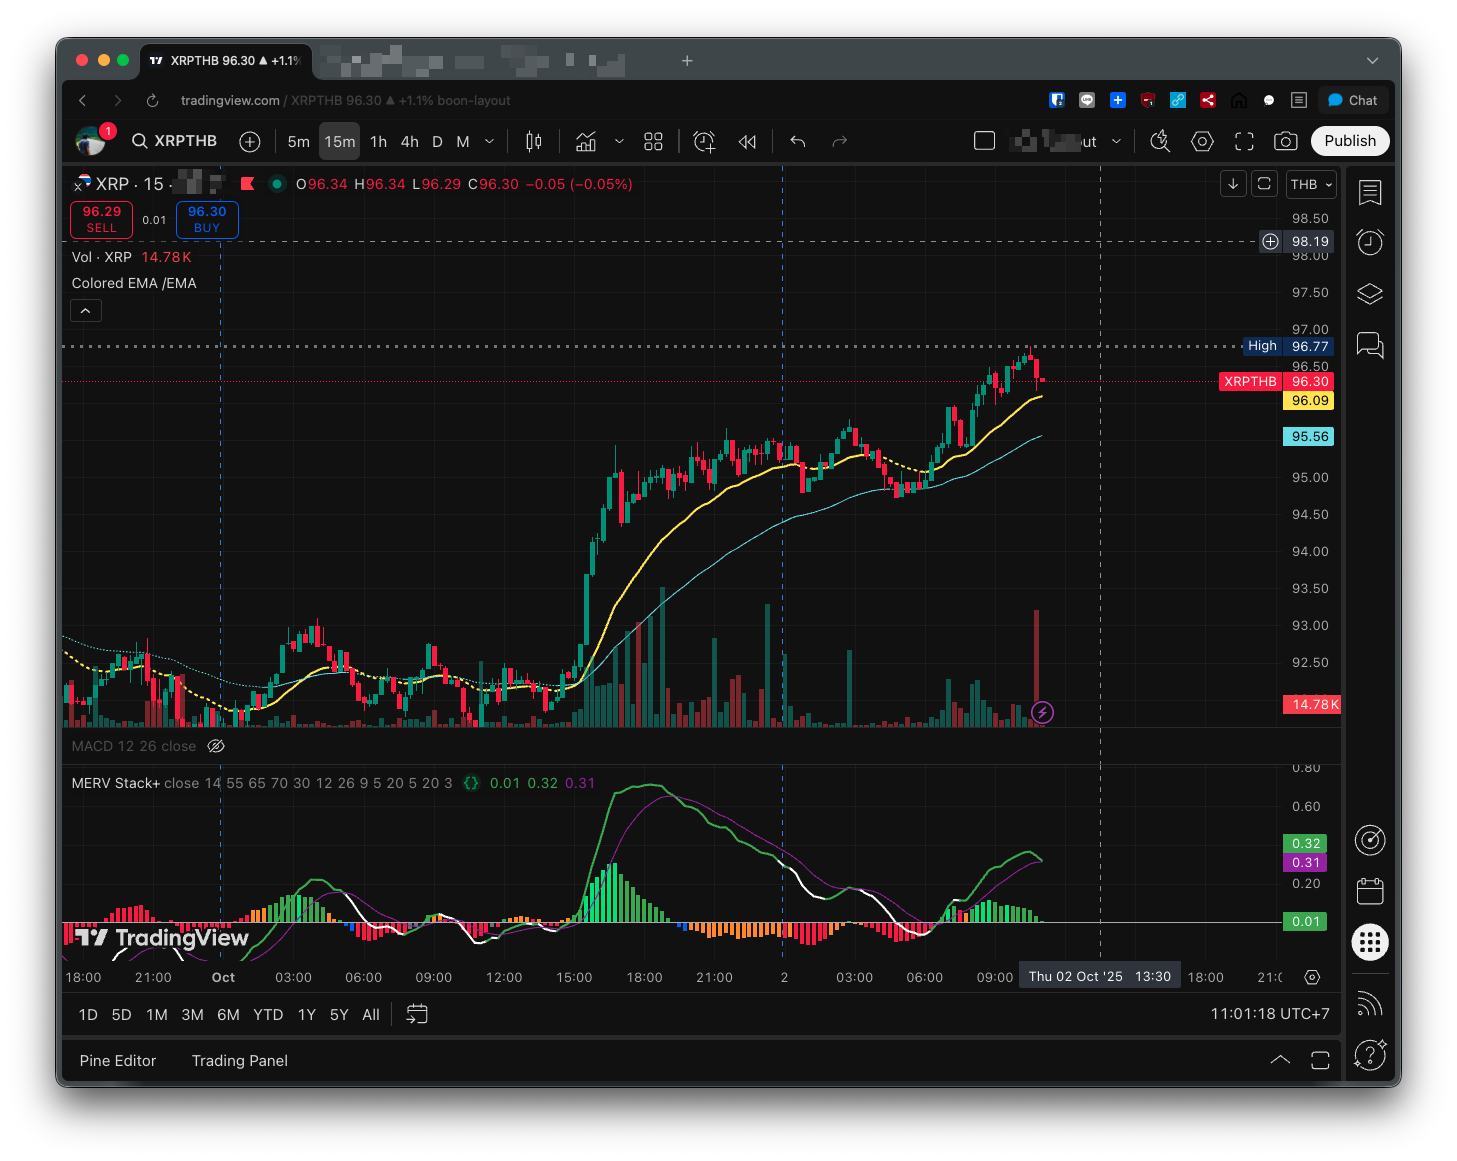Open layout templates grid icon
Image resolution: width=1457 pixels, height=1161 pixels.
coord(653,142)
